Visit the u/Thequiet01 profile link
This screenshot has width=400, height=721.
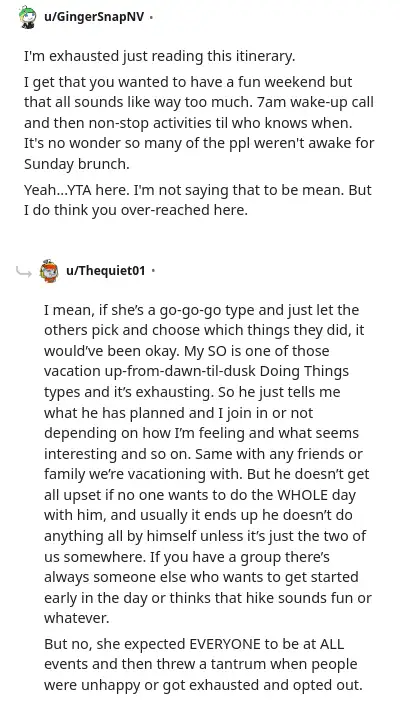point(106,270)
